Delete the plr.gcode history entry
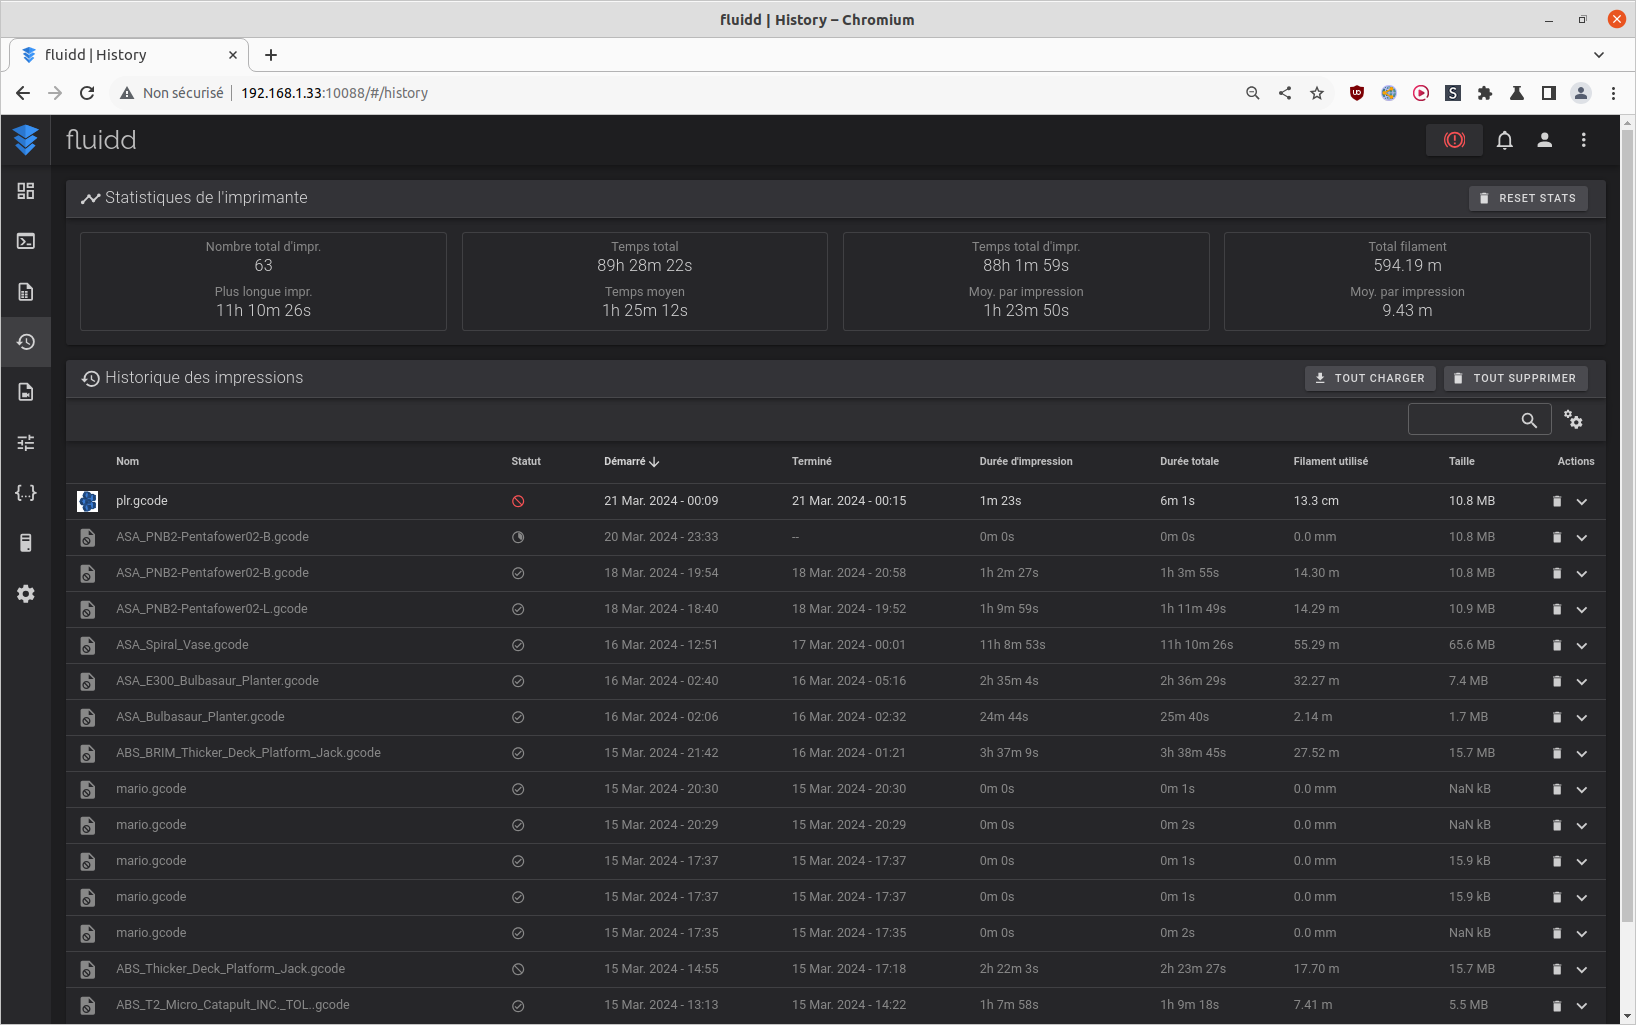Image resolution: width=1636 pixels, height=1025 pixels. (x=1557, y=502)
